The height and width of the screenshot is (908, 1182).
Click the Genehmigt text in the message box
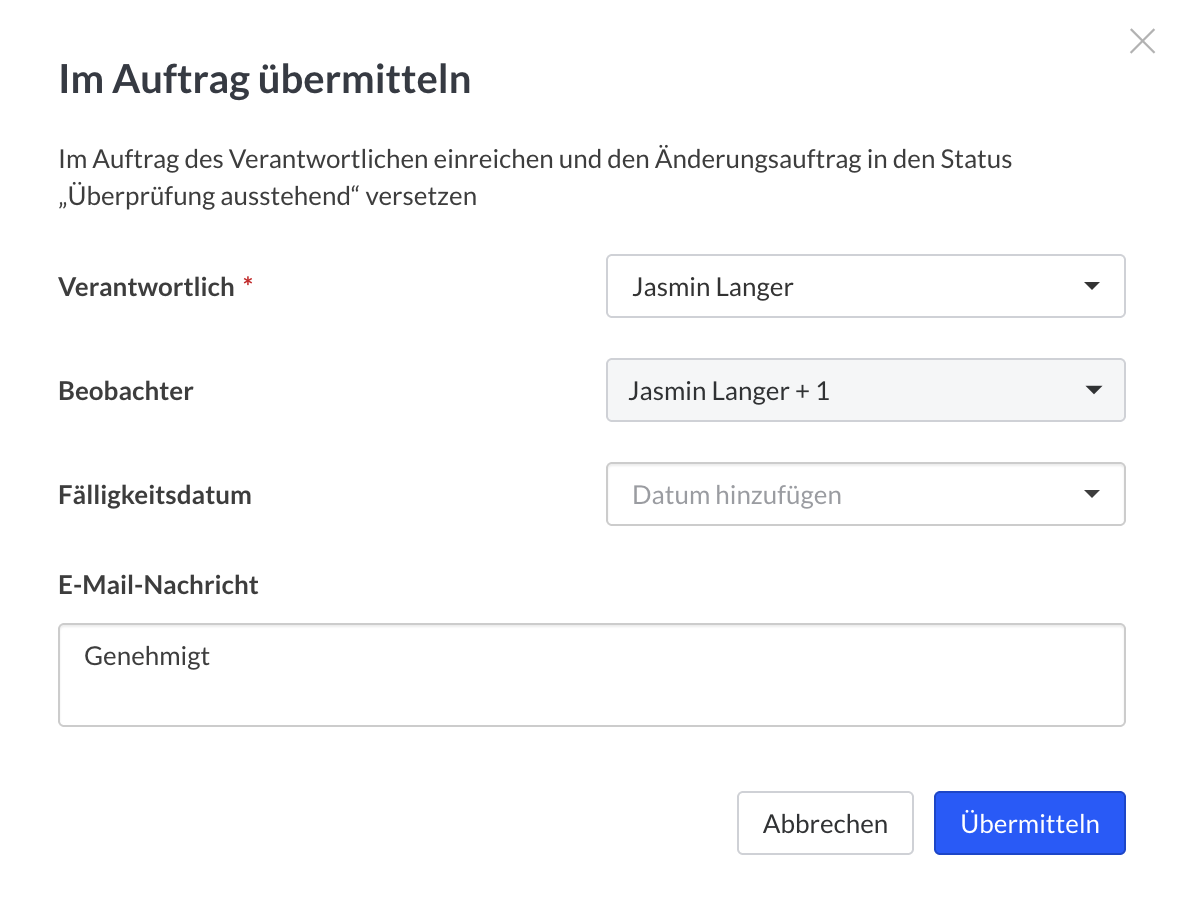pyautogui.click(x=147, y=656)
